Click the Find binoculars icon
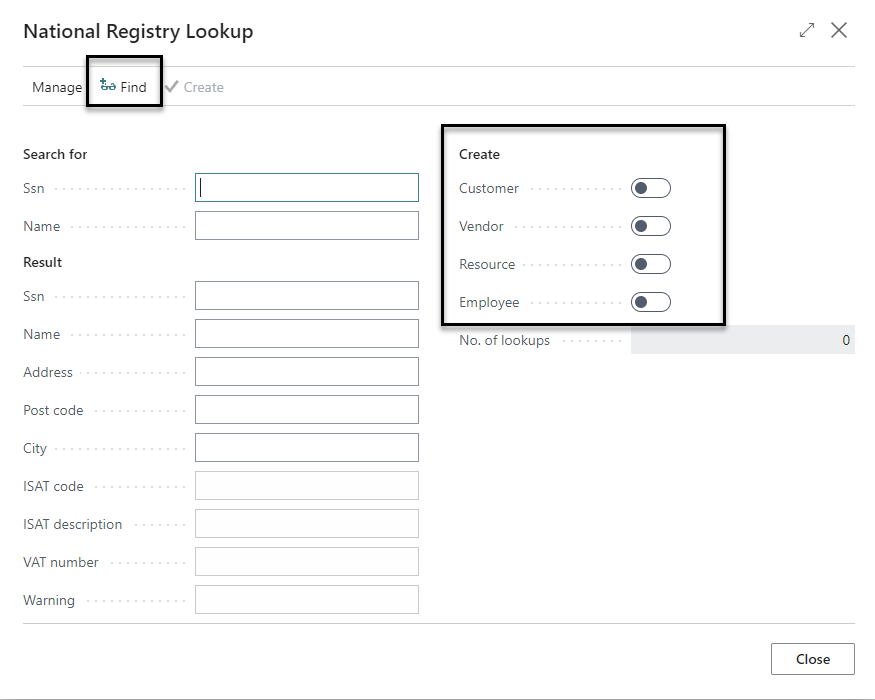 pyautogui.click(x=108, y=85)
